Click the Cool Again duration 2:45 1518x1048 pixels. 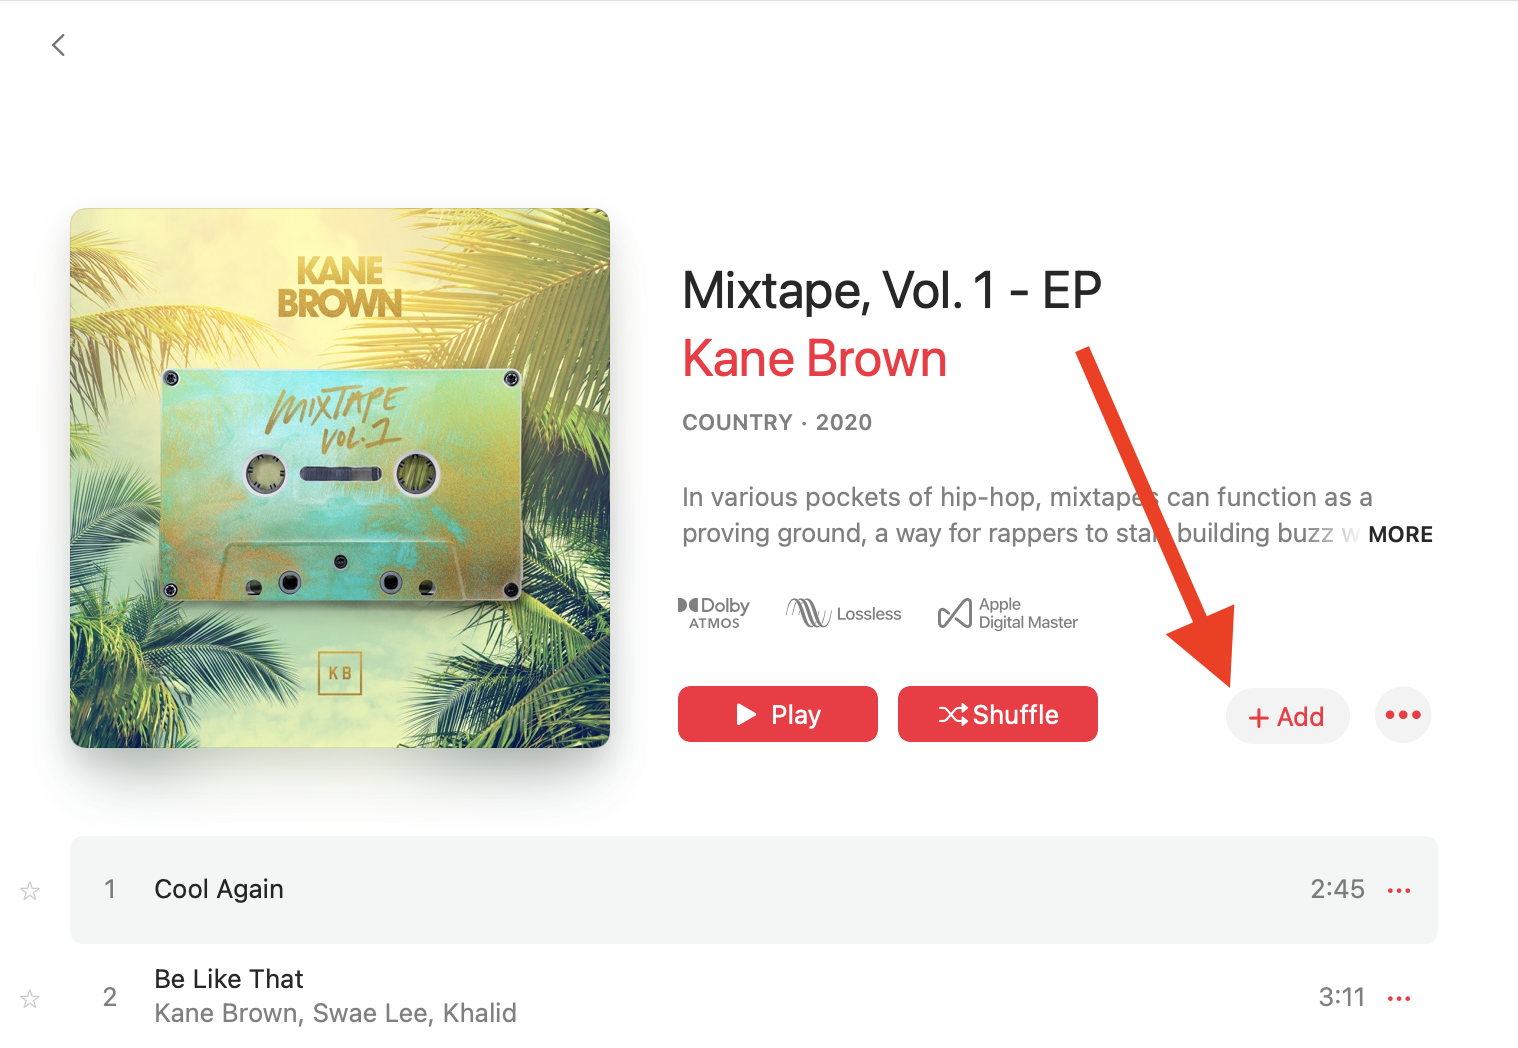(x=1337, y=889)
